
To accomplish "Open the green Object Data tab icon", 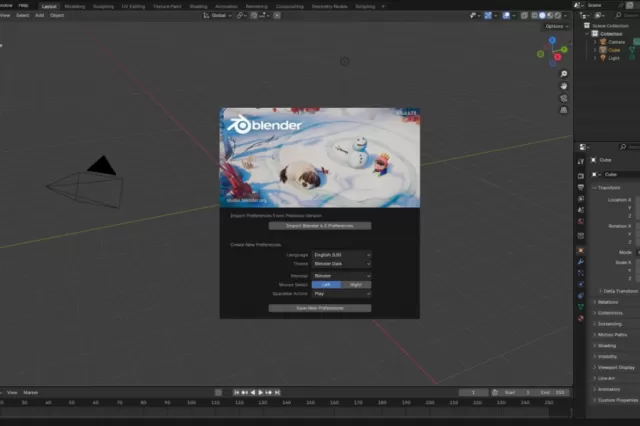I will point(581,307).
